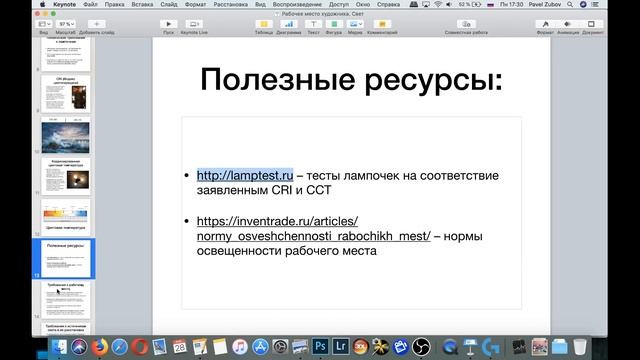The image size is (640, 360).
Task: Open the Notification Center icon
Action: pyautogui.click(x=596, y=4)
